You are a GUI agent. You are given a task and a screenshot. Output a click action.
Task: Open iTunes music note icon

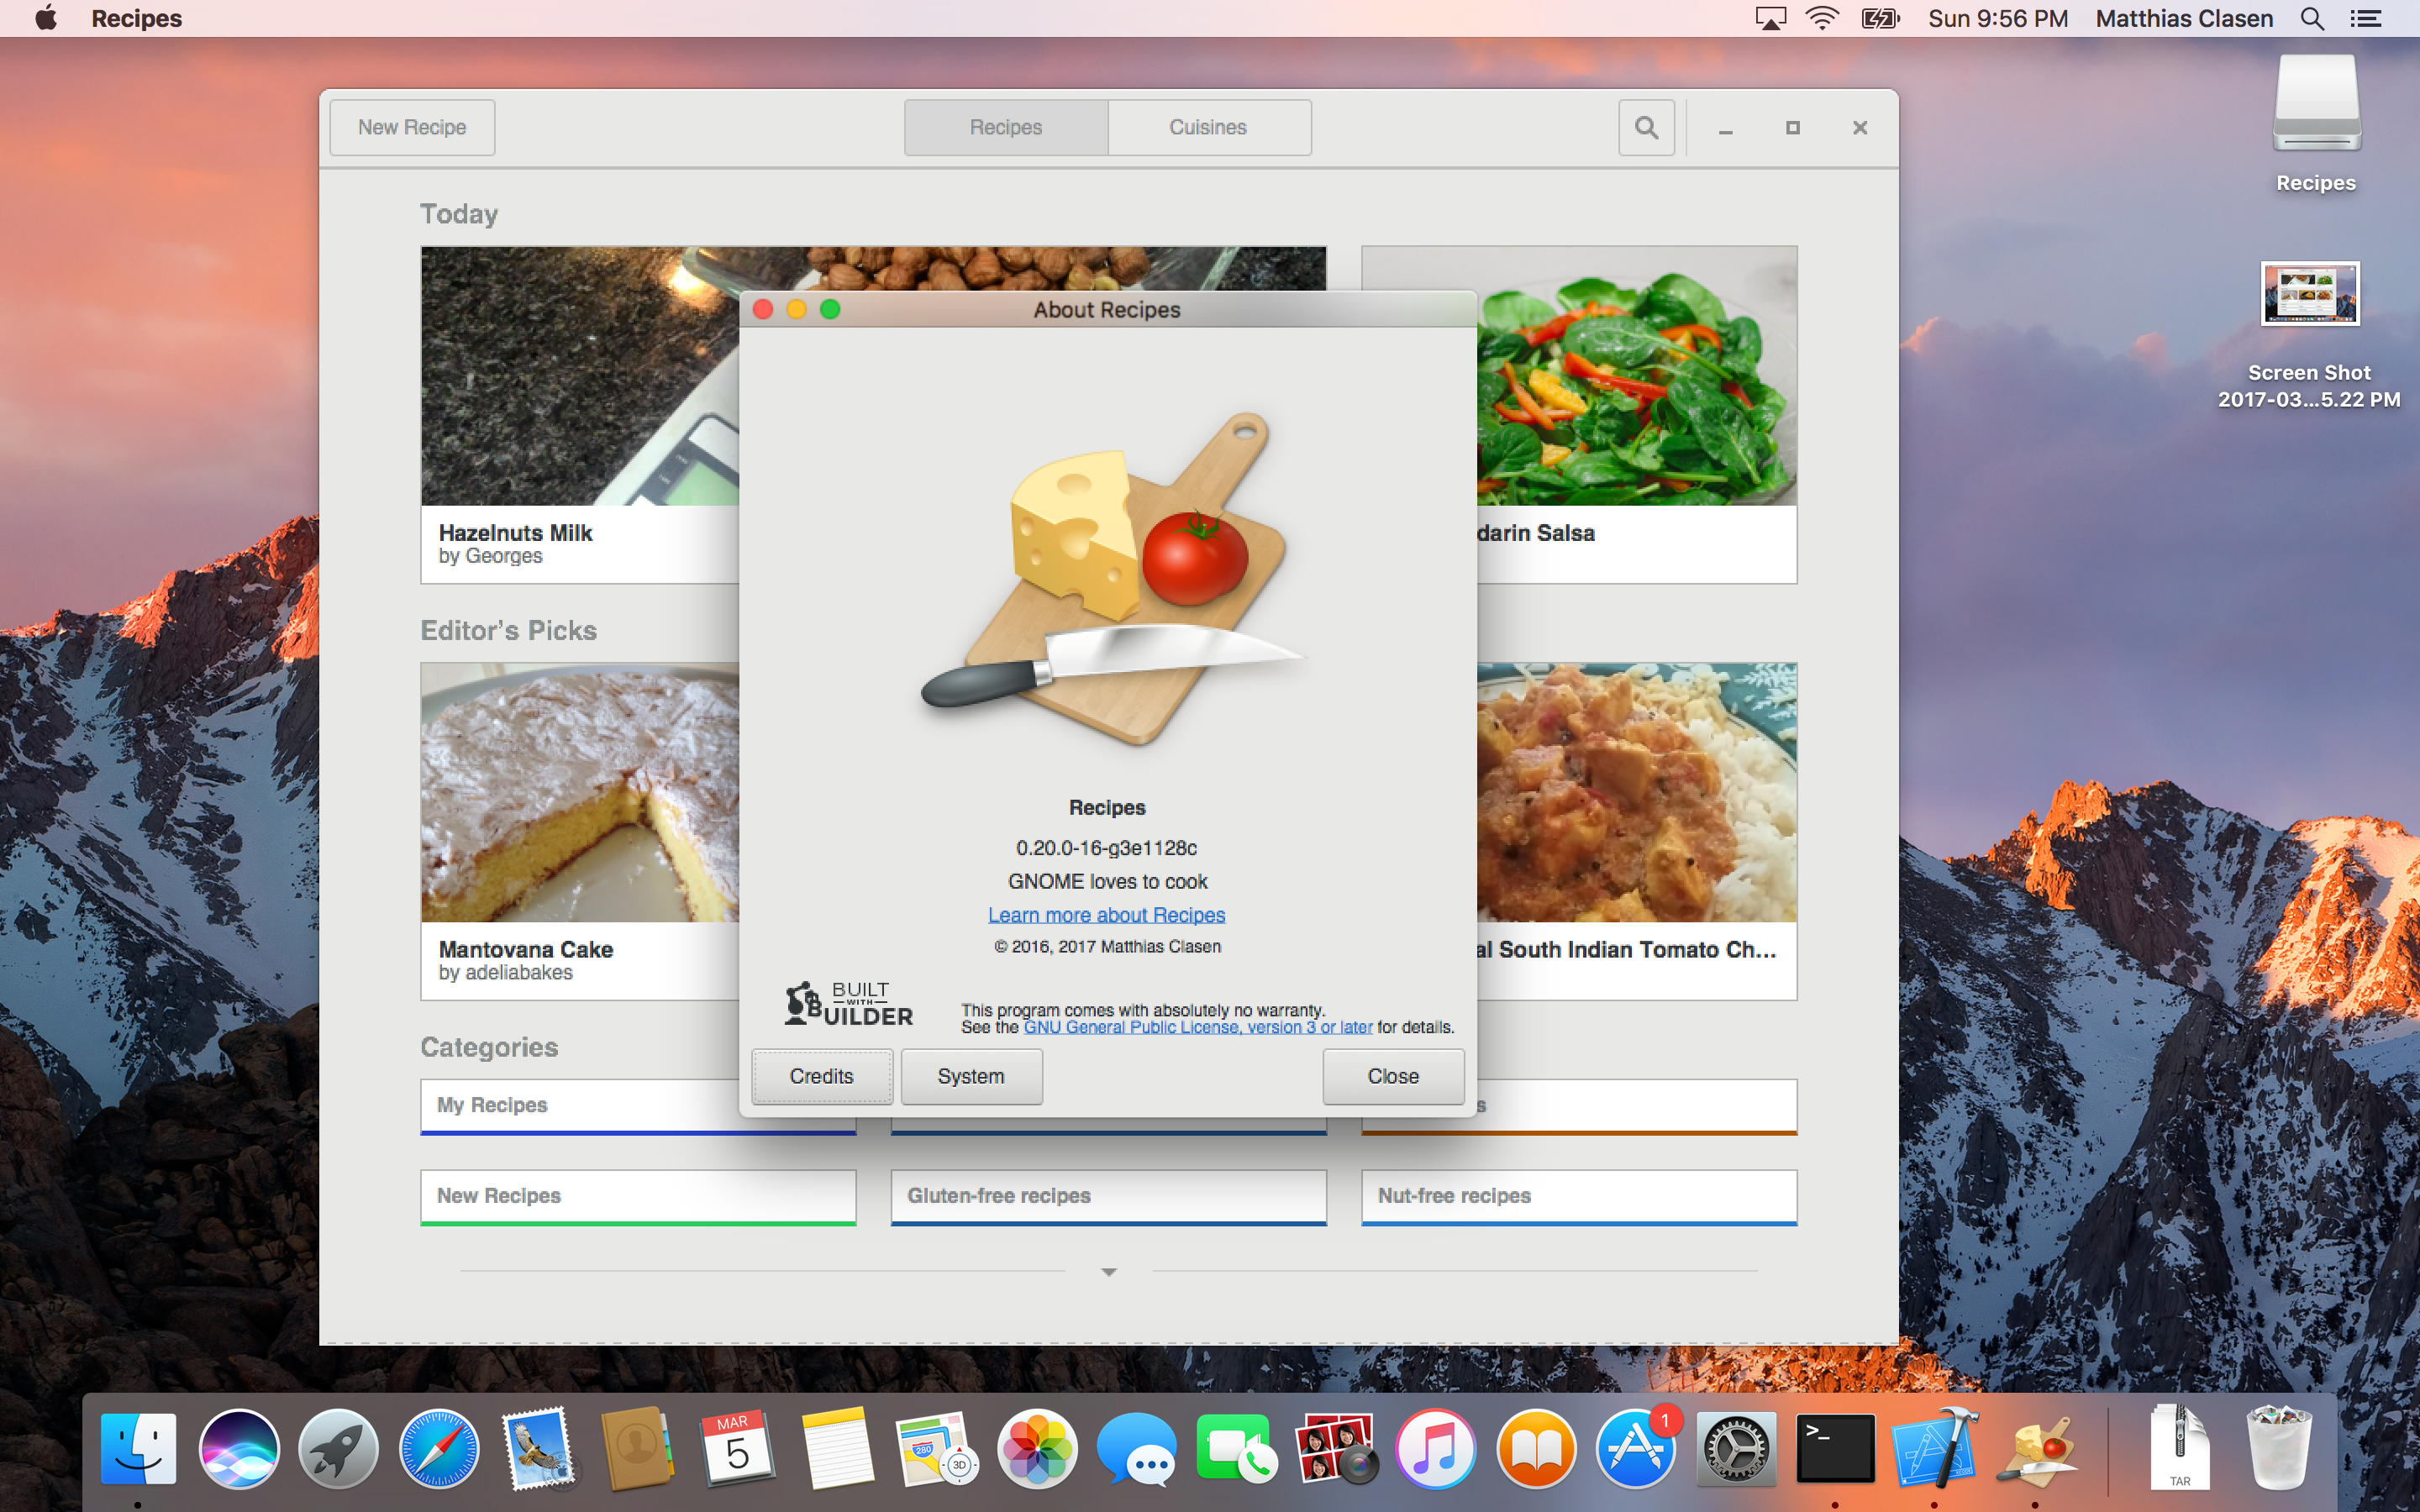(x=1436, y=1448)
